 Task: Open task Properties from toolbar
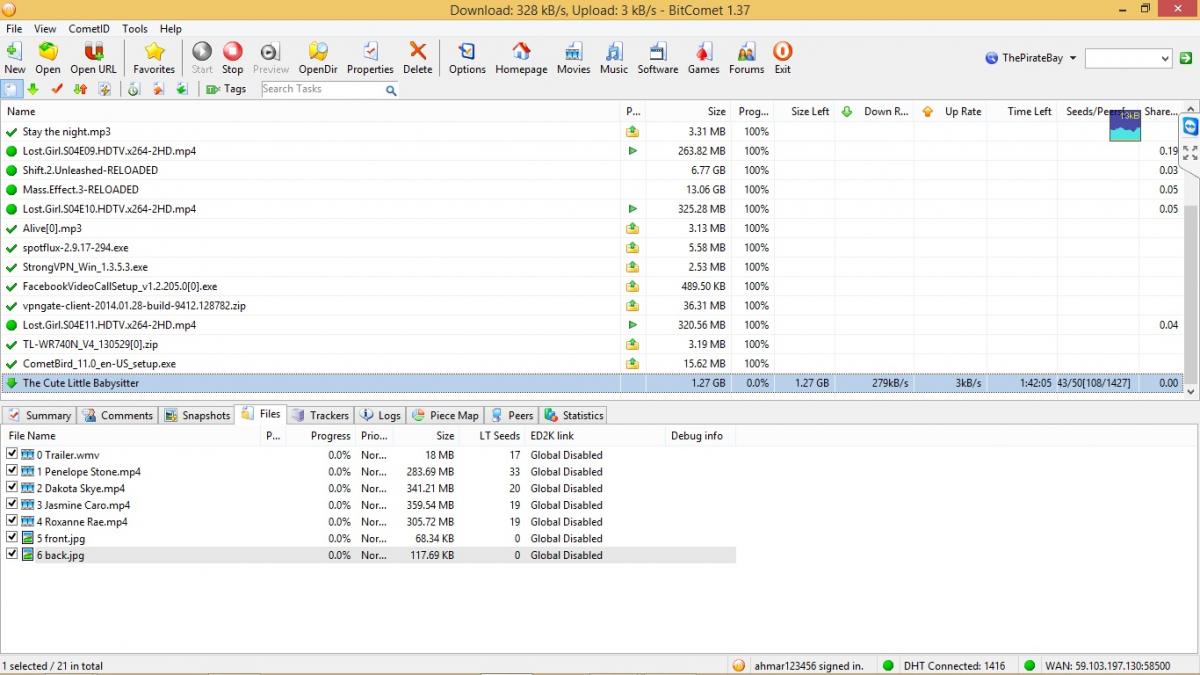370,58
